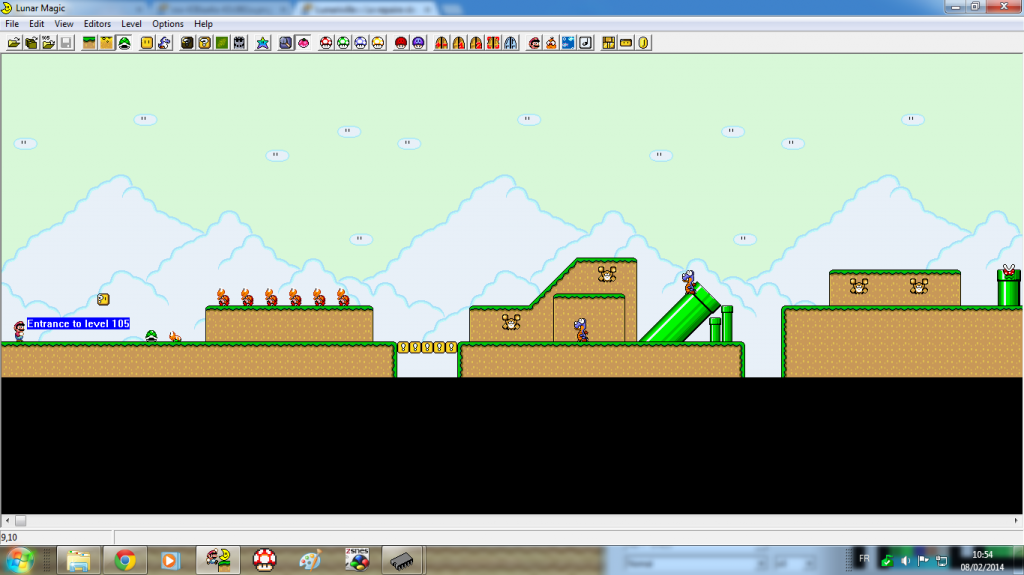Click the Open Level Number 105 icon
The width and height of the screenshot is (1024, 575).
[48, 42]
